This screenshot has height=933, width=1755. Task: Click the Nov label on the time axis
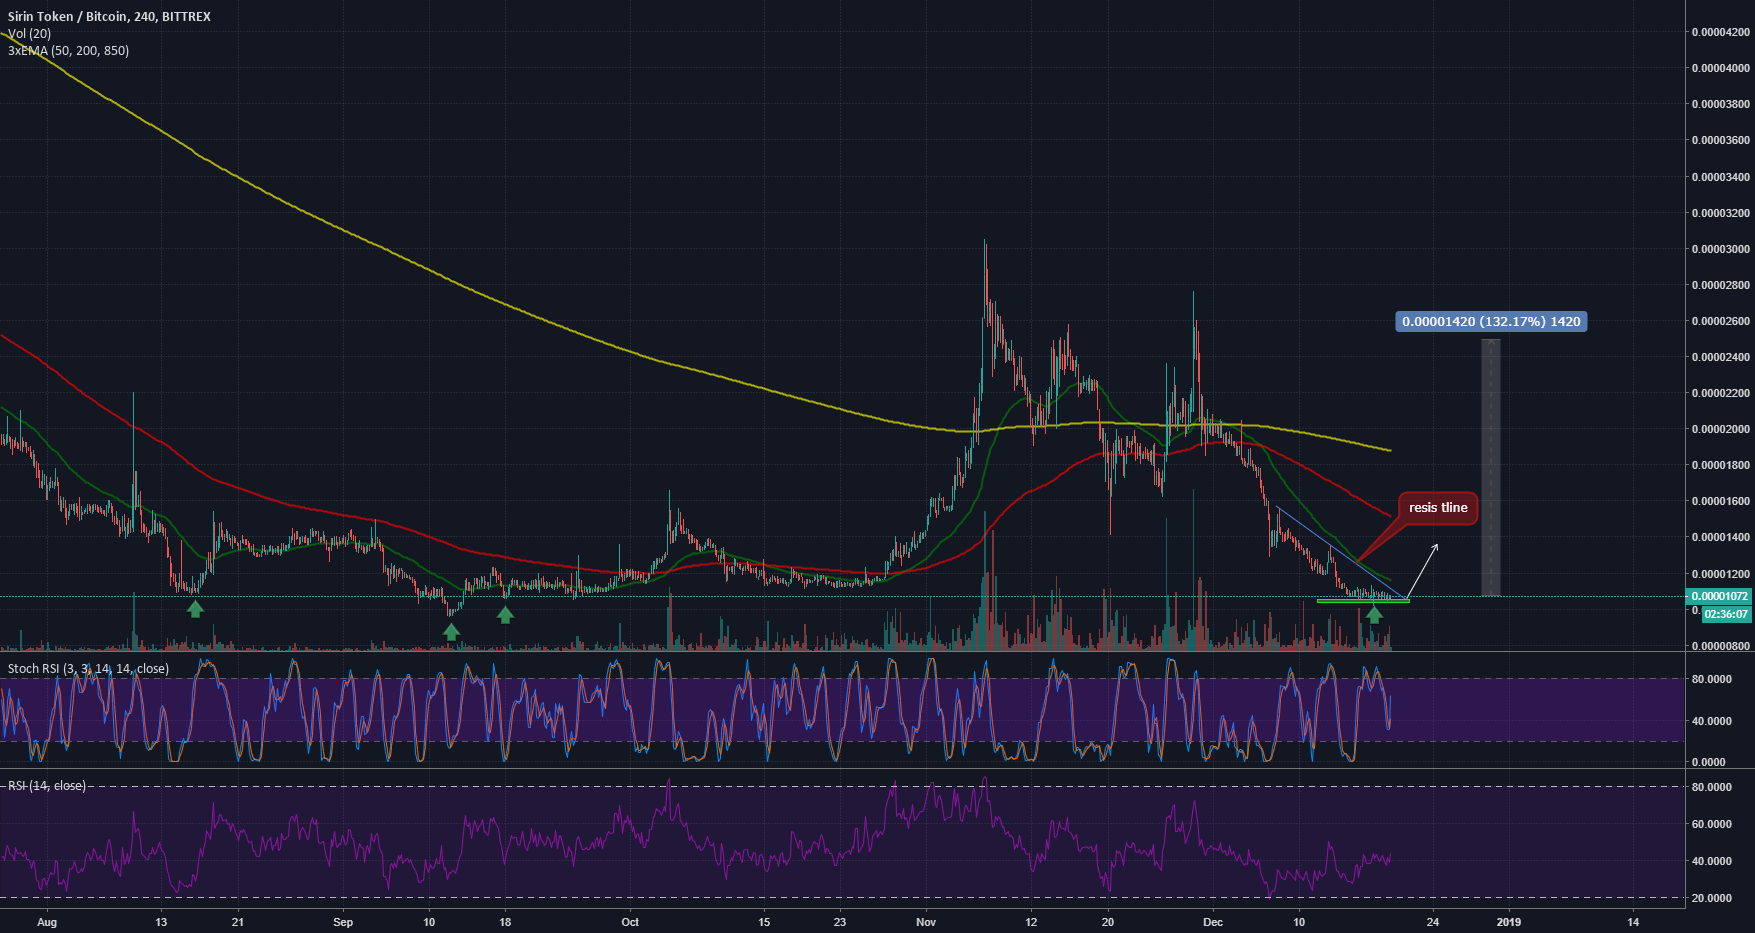(x=926, y=922)
